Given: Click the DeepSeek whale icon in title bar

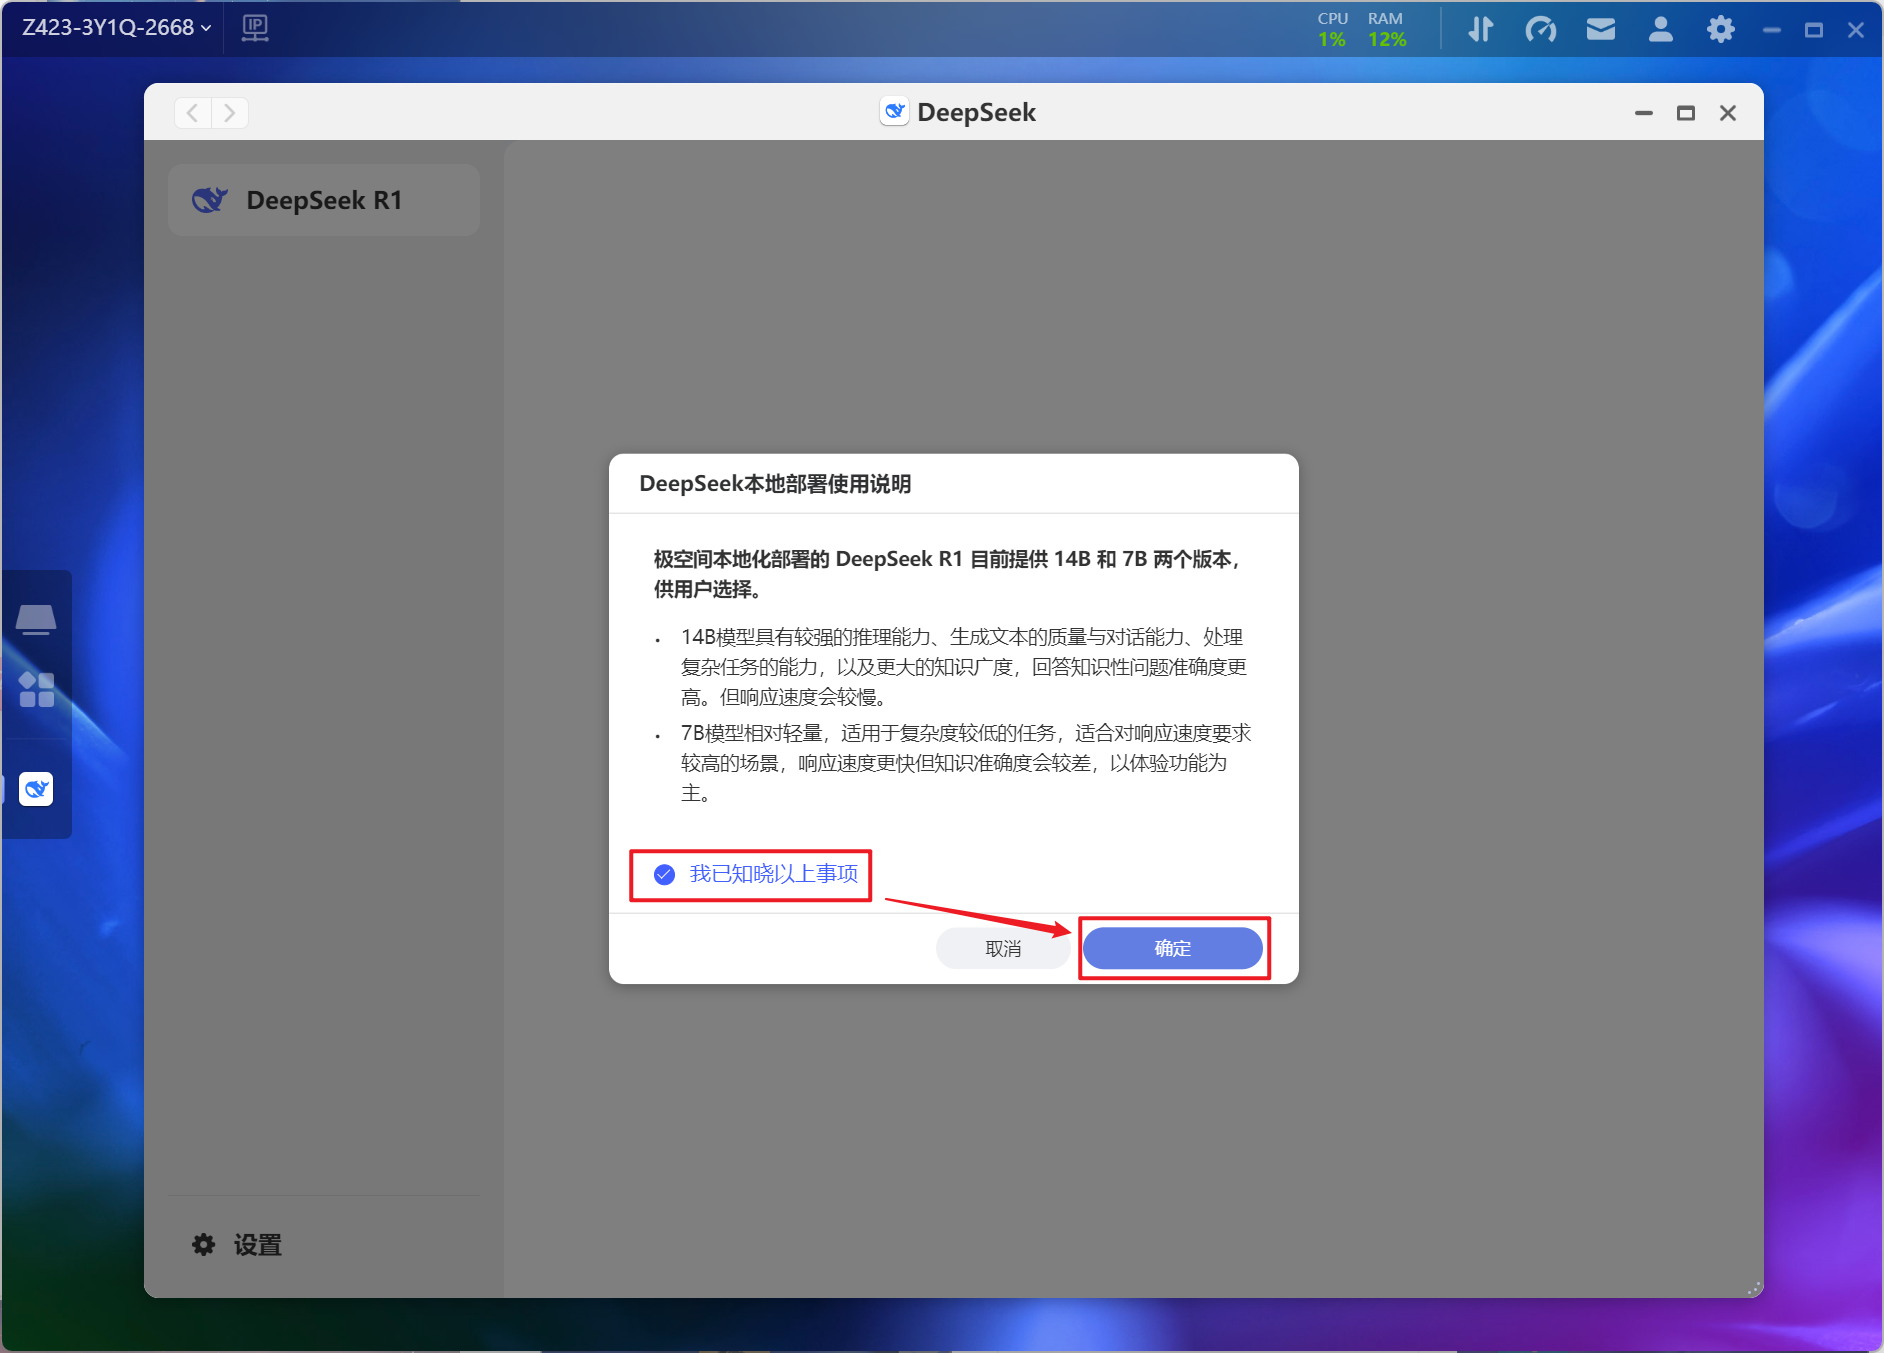Looking at the screenshot, I should pyautogui.click(x=894, y=111).
